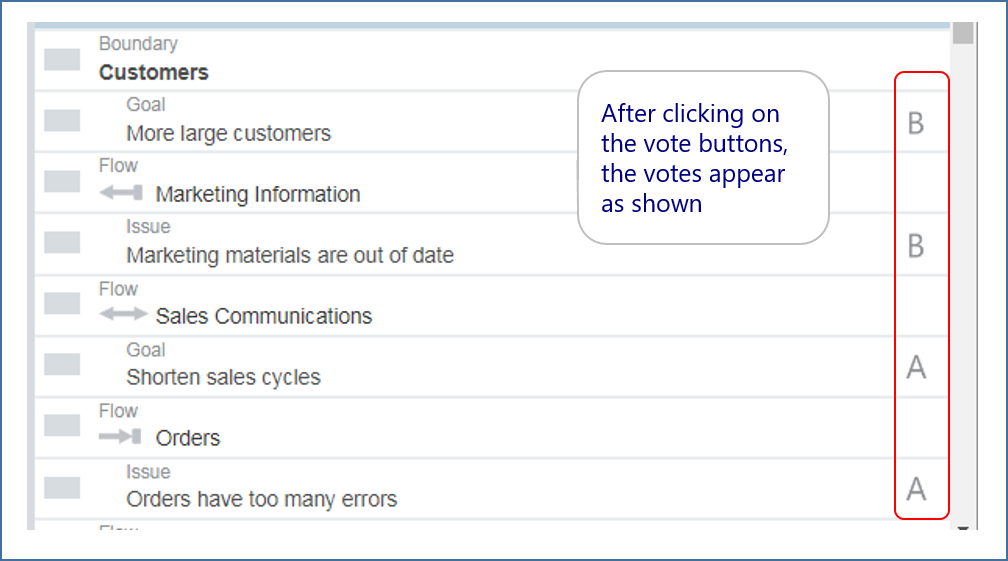Click gray box beside More large customers
The height and width of the screenshot is (561, 1008).
[62, 120]
